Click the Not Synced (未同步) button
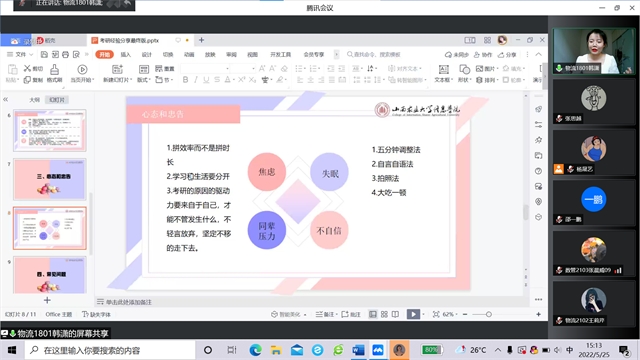 pyautogui.click(x=457, y=54)
